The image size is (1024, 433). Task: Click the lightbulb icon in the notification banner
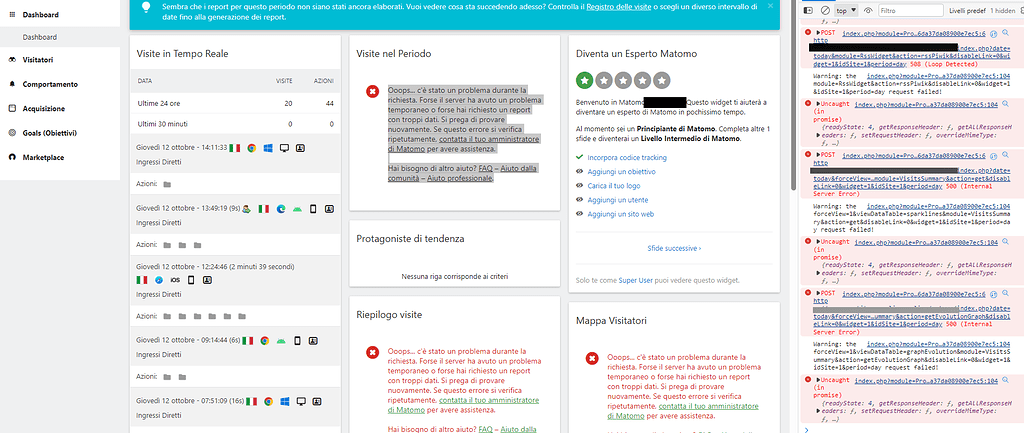click(x=146, y=7)
